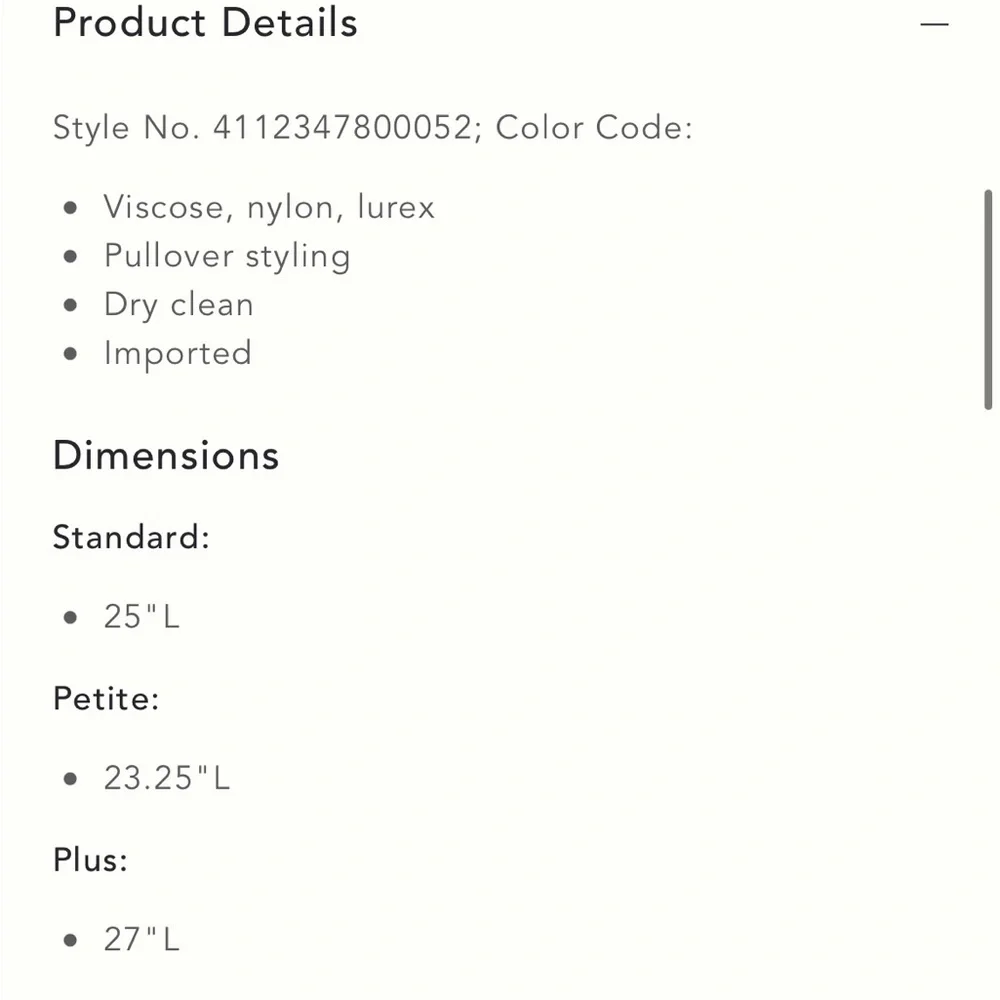Click the Pullover styling list item
The image size is (1000, 1000).
(227, 256)
